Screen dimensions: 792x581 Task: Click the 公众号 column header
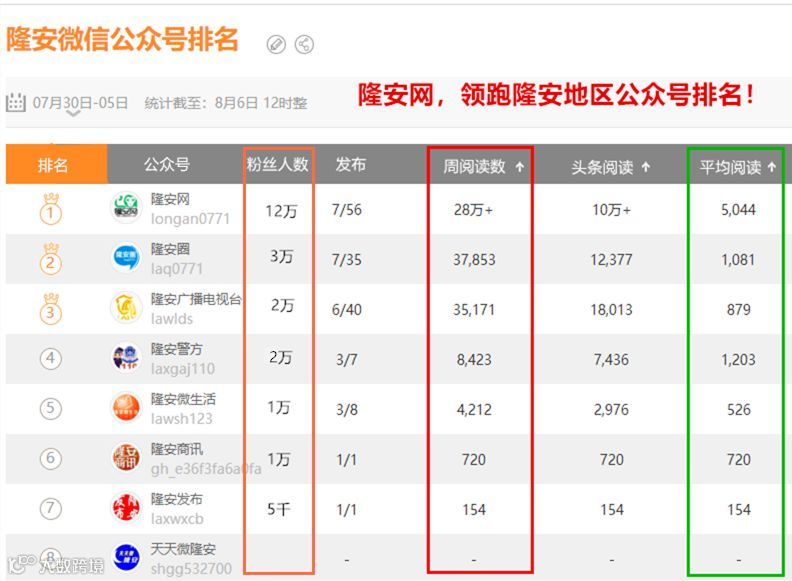pyautogui.click(x=167, y=164)
